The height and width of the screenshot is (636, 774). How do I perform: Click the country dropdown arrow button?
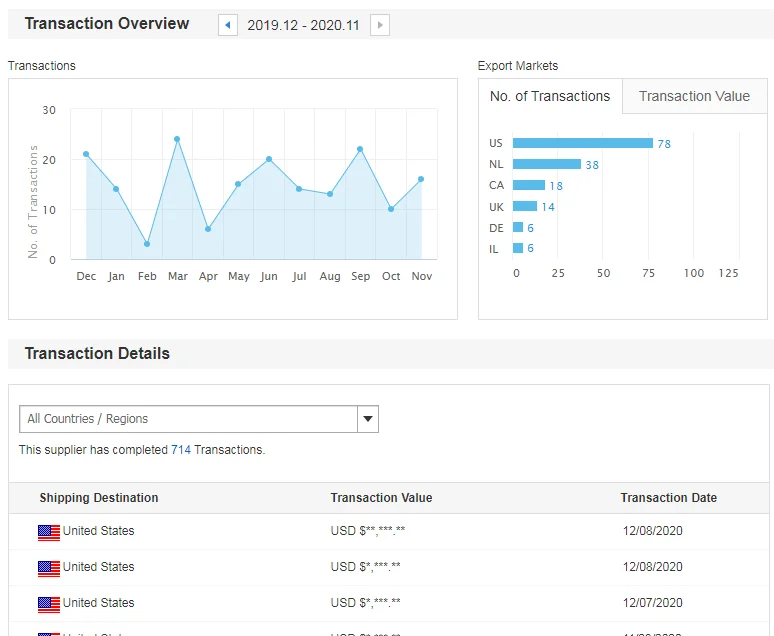[367, 419]
